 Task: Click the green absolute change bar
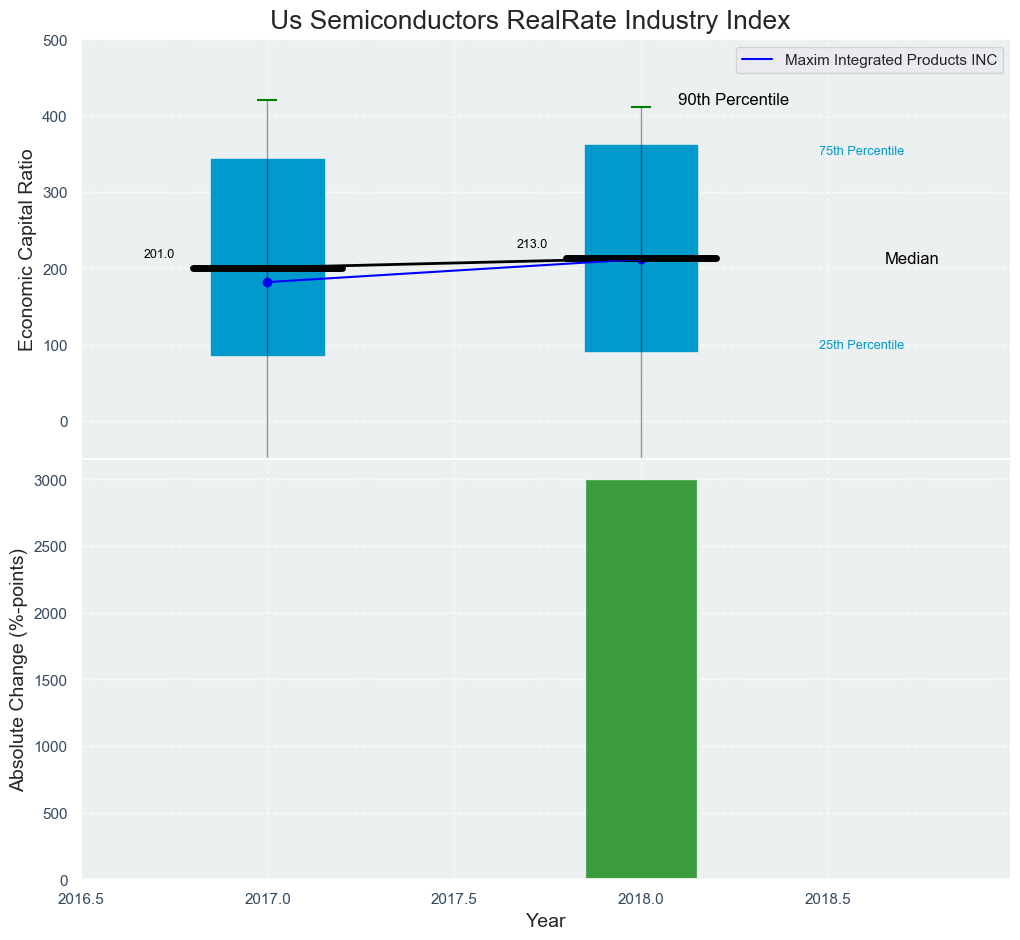641,680
